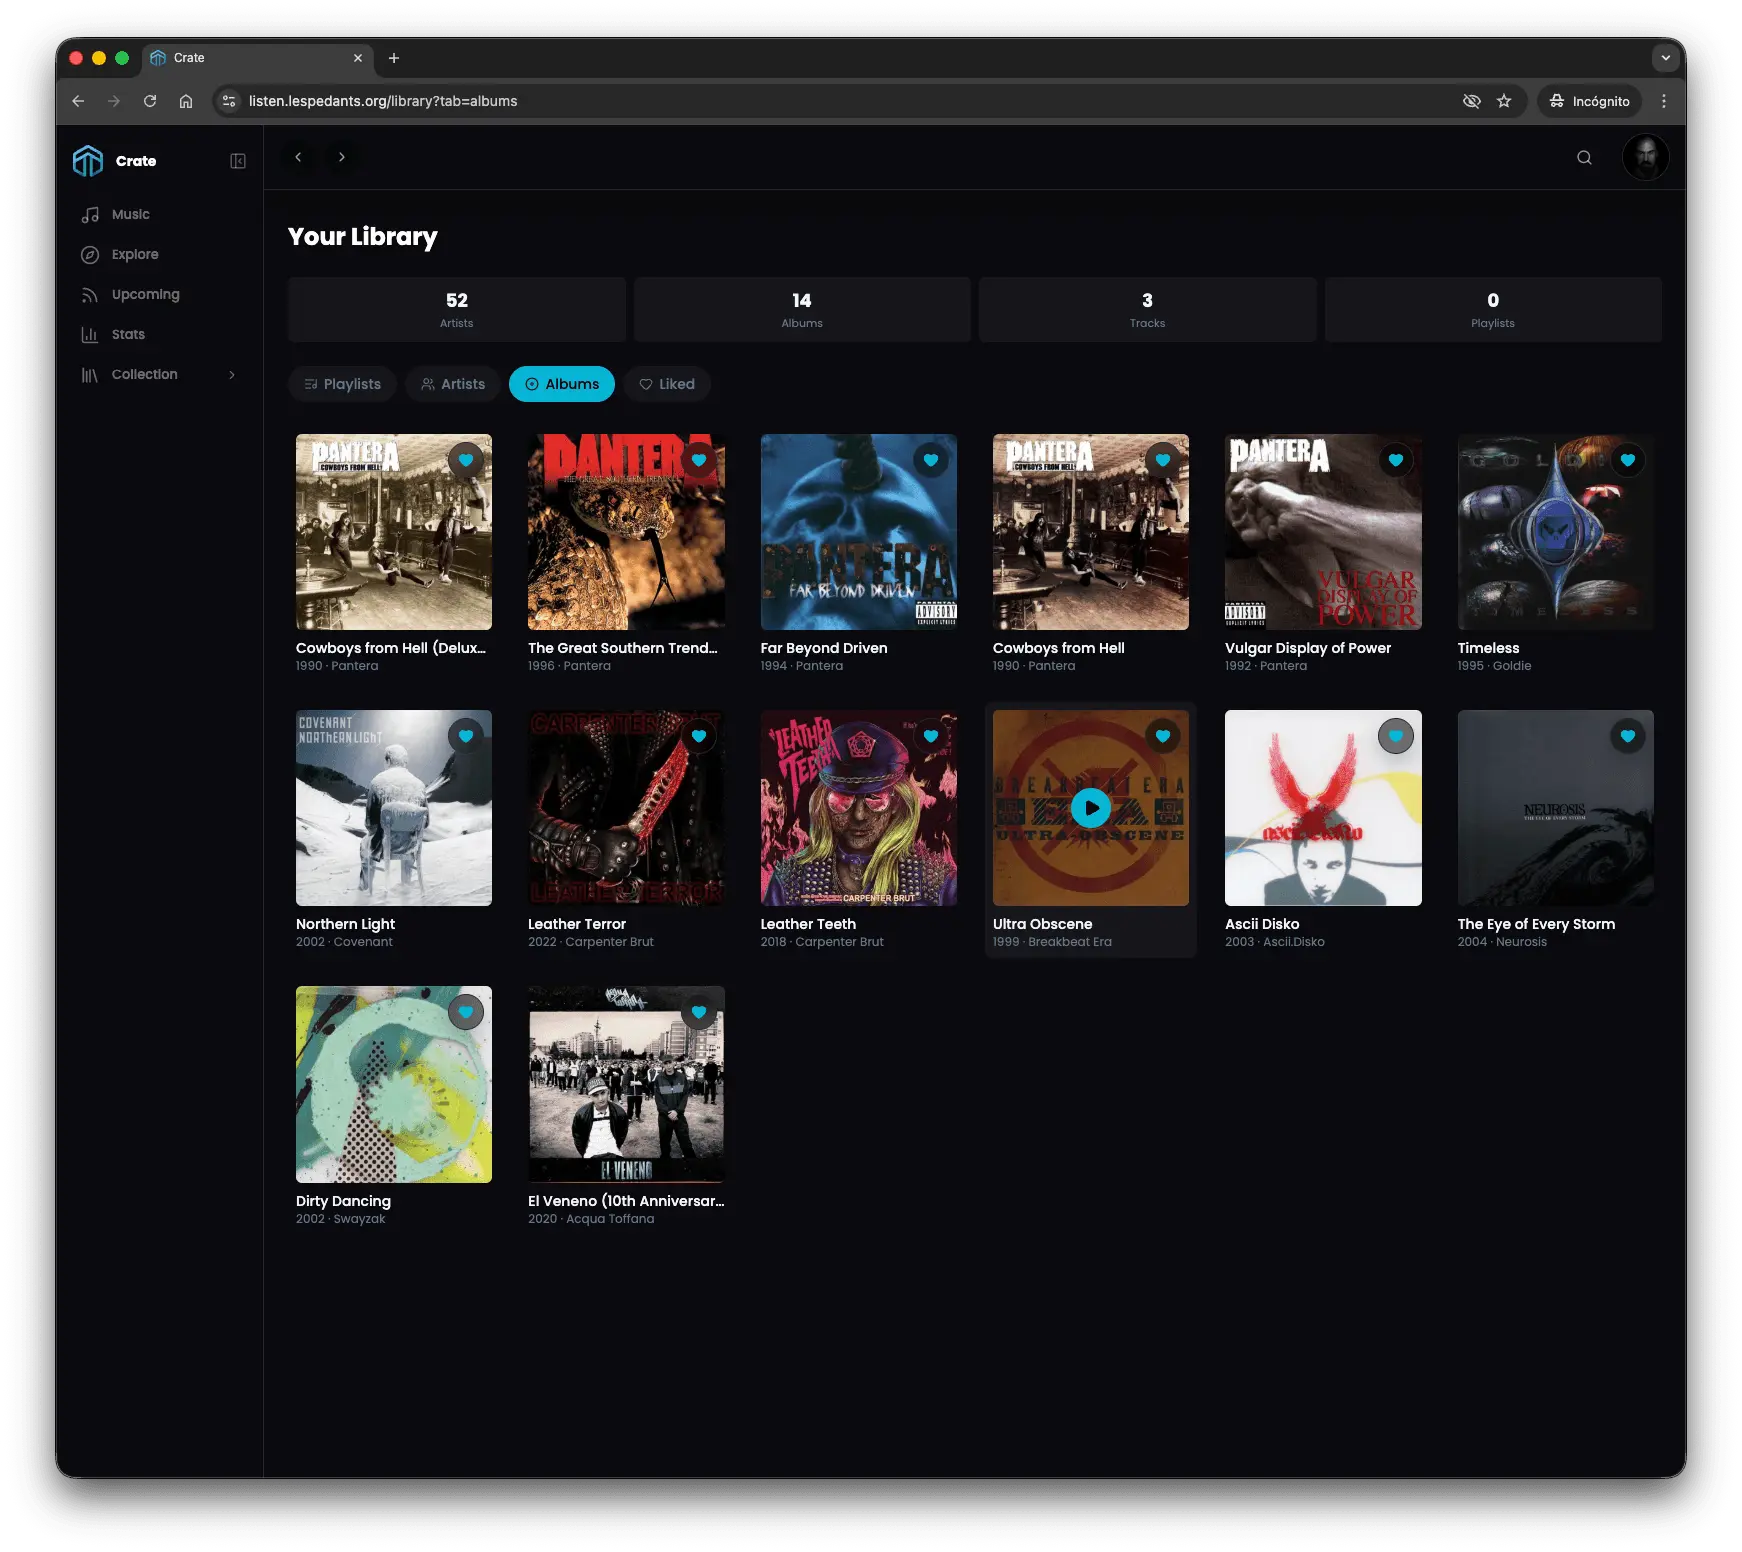This screenshot has height=1552, width=1742.
Task: Unlike Far Beyond Driven heart
Action: (x=931, y=460)
